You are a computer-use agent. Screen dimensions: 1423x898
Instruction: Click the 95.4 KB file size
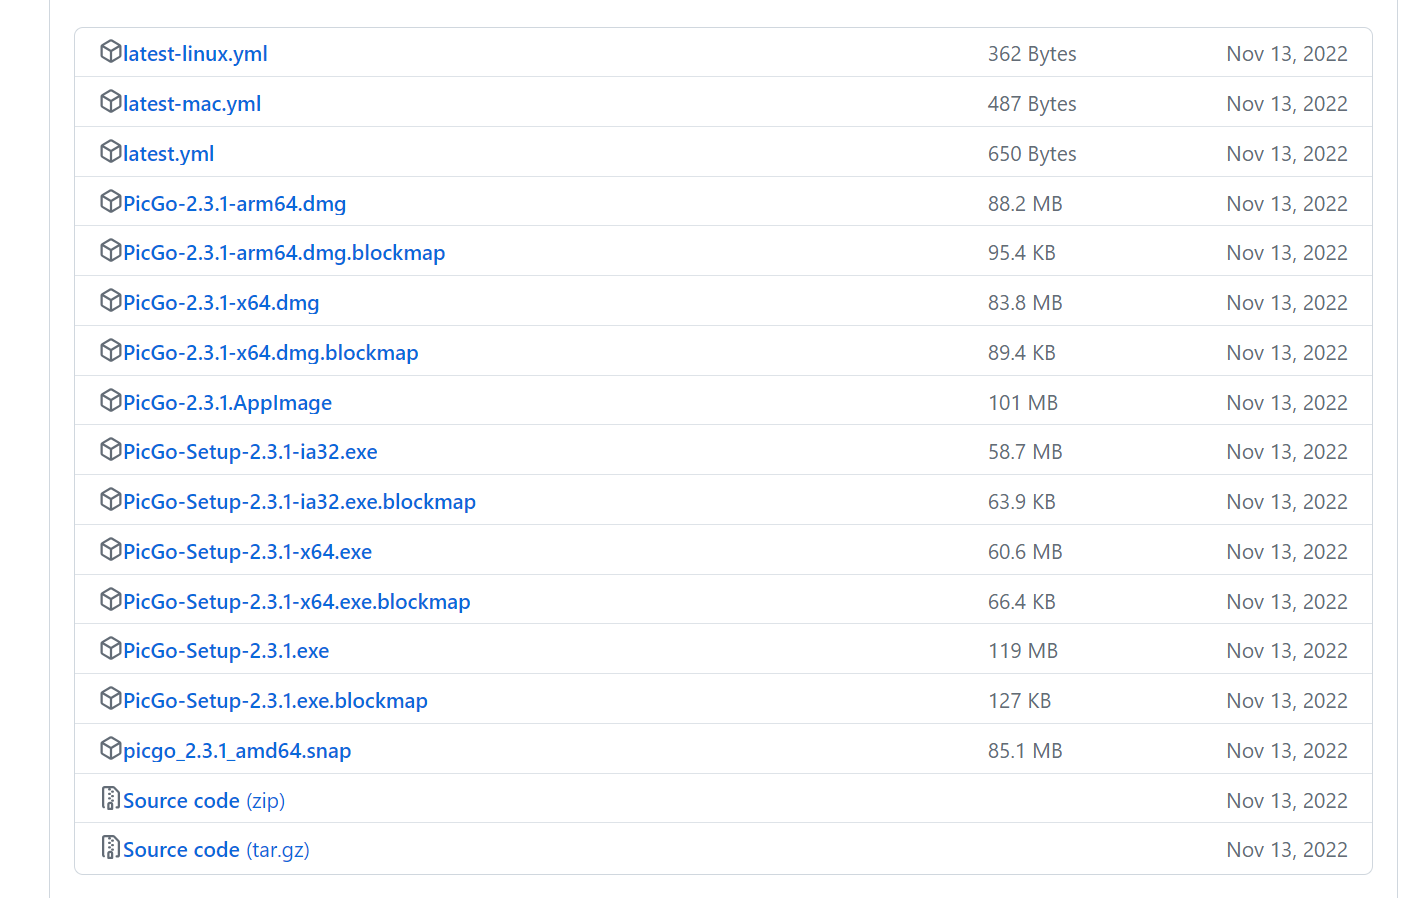point(1022,253)
